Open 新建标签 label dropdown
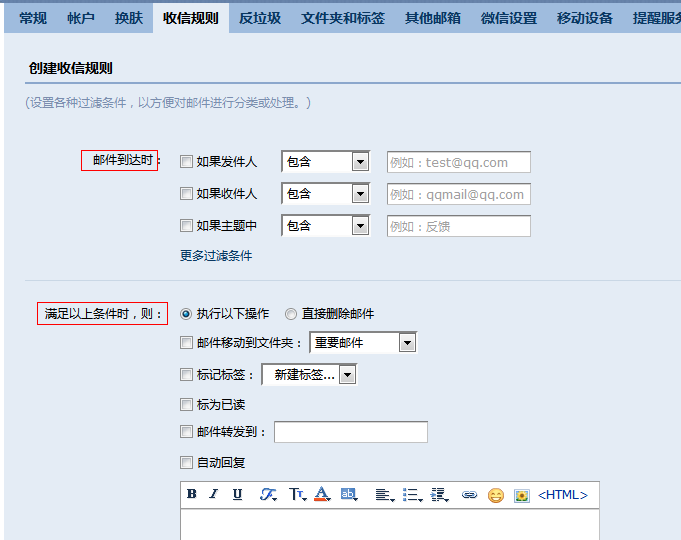The image size is (681, 540). point(309,374)
